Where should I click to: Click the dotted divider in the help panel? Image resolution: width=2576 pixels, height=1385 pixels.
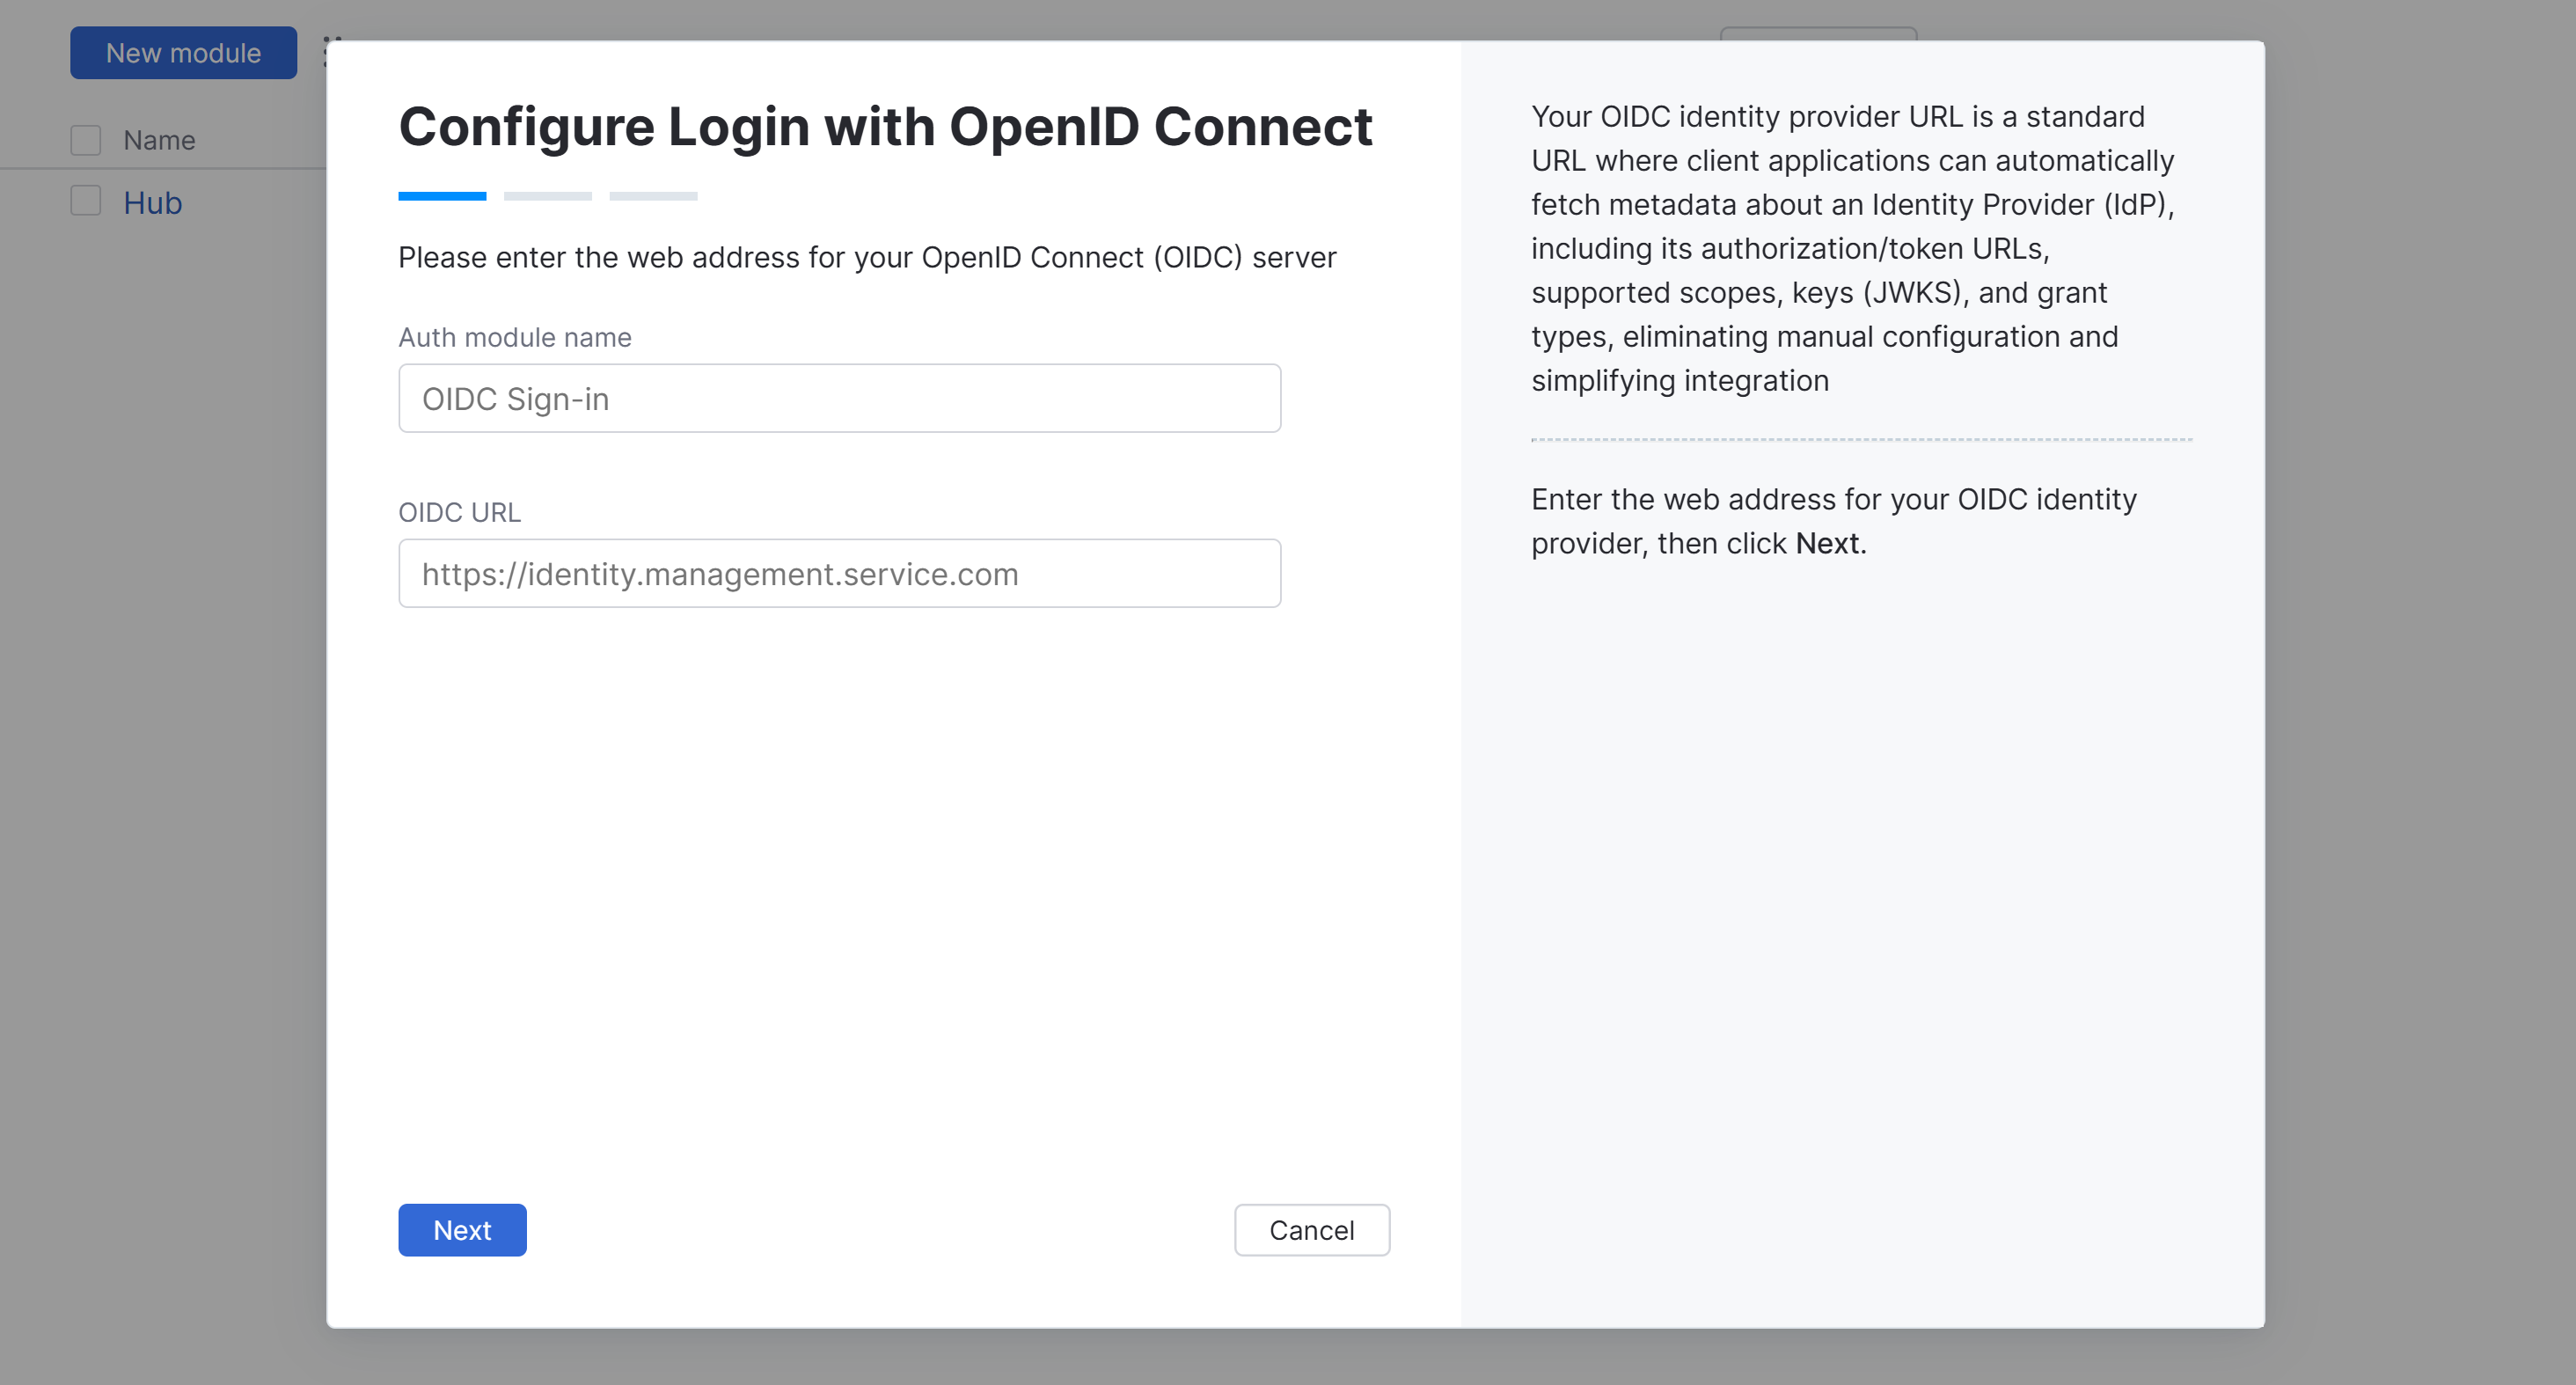1861,440
